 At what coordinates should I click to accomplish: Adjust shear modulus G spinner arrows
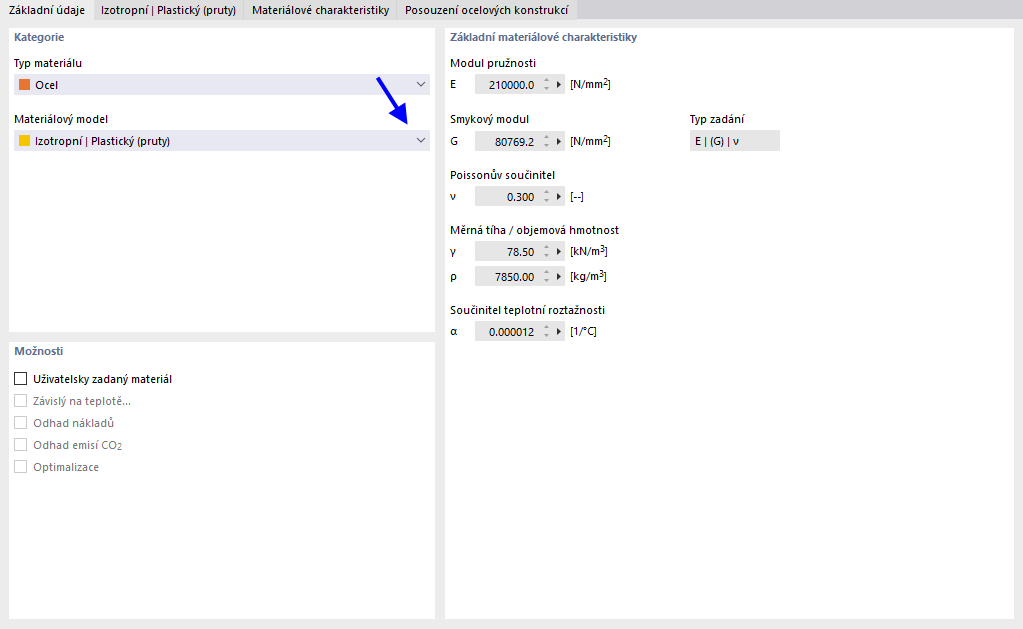click(x=547, y=141)
